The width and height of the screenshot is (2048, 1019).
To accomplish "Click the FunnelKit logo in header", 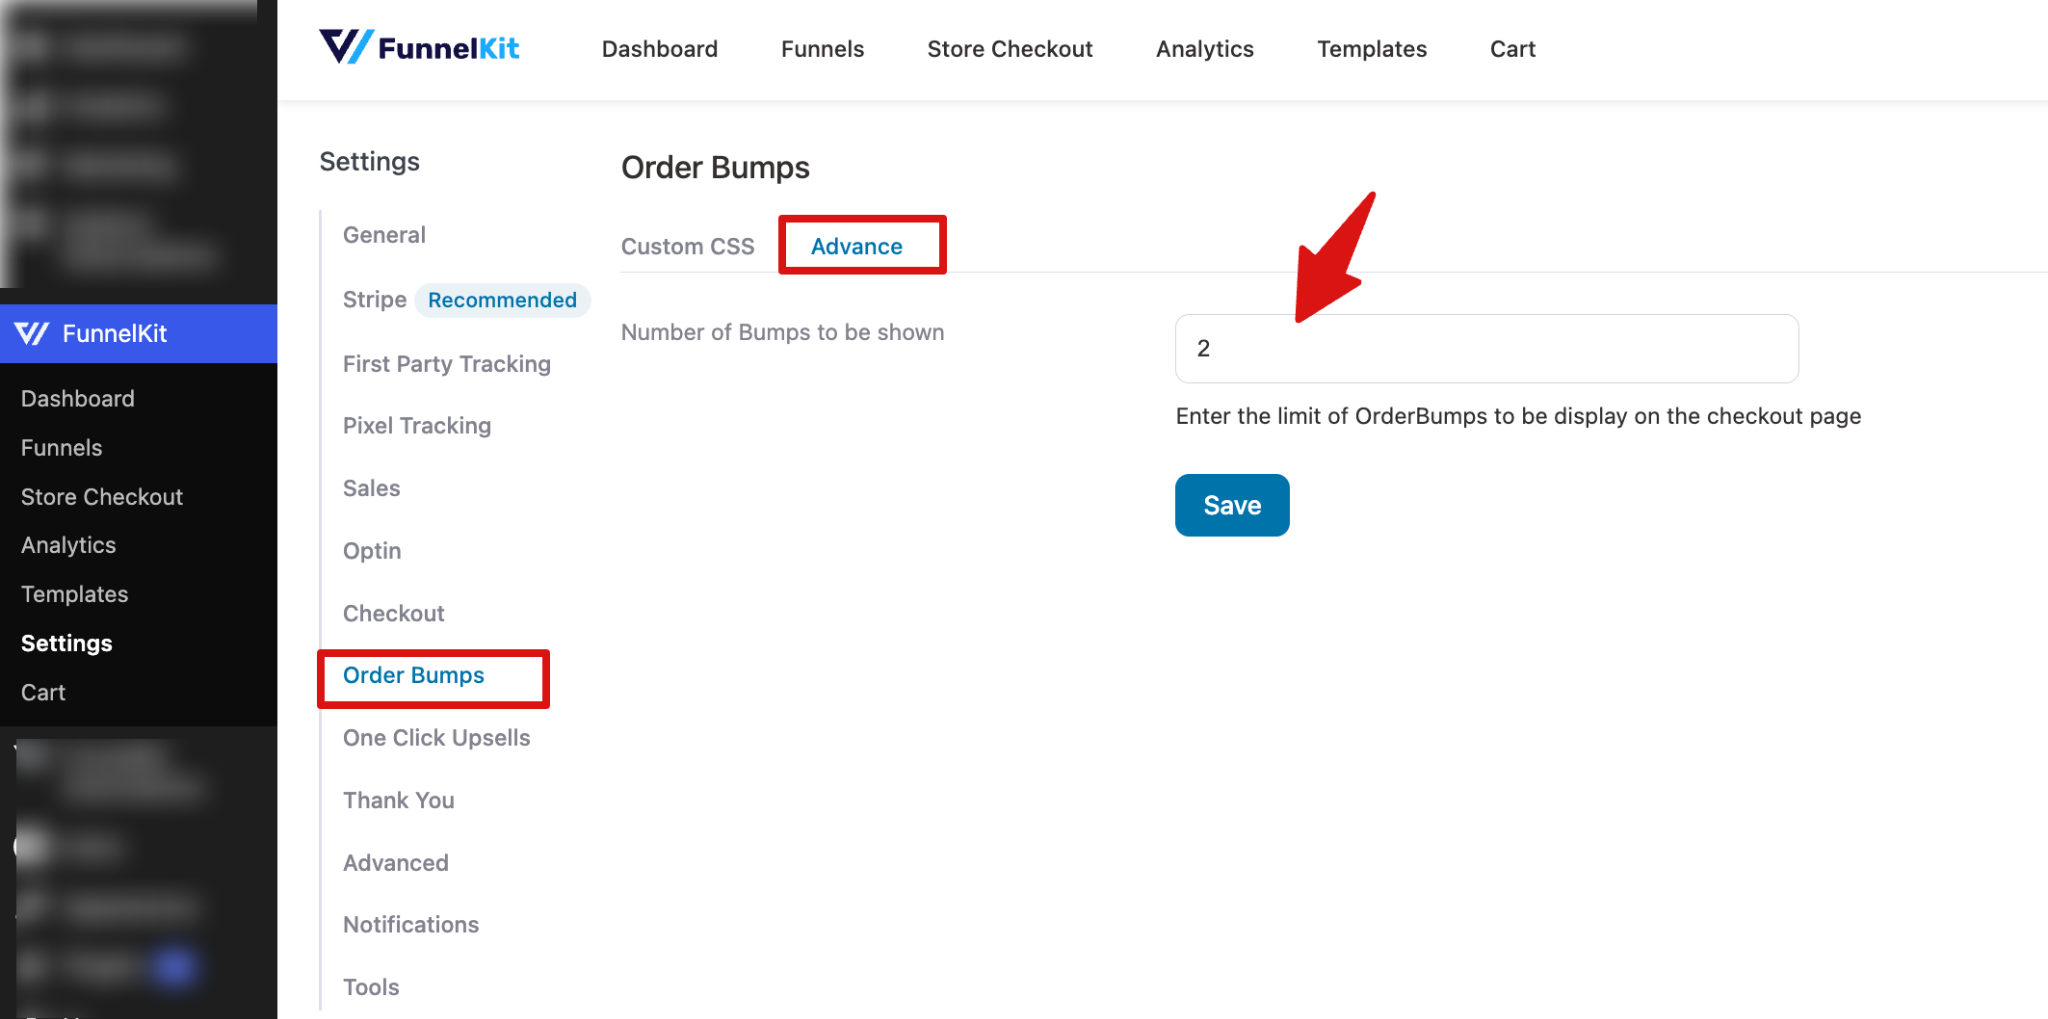I will [419, 47].
